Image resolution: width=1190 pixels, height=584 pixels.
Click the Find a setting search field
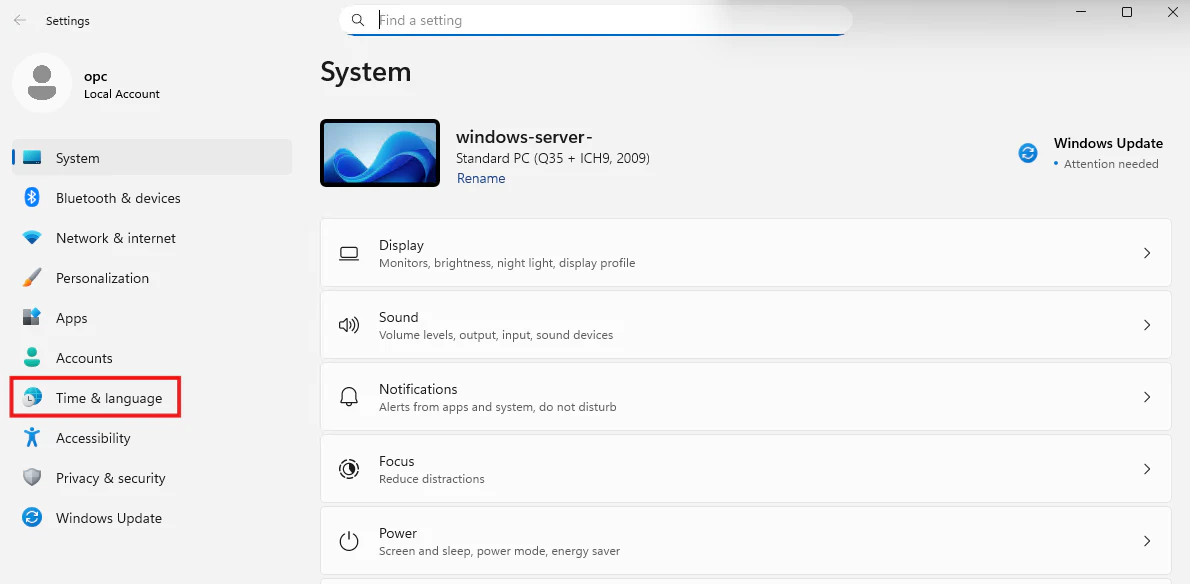tap(596, 20)
